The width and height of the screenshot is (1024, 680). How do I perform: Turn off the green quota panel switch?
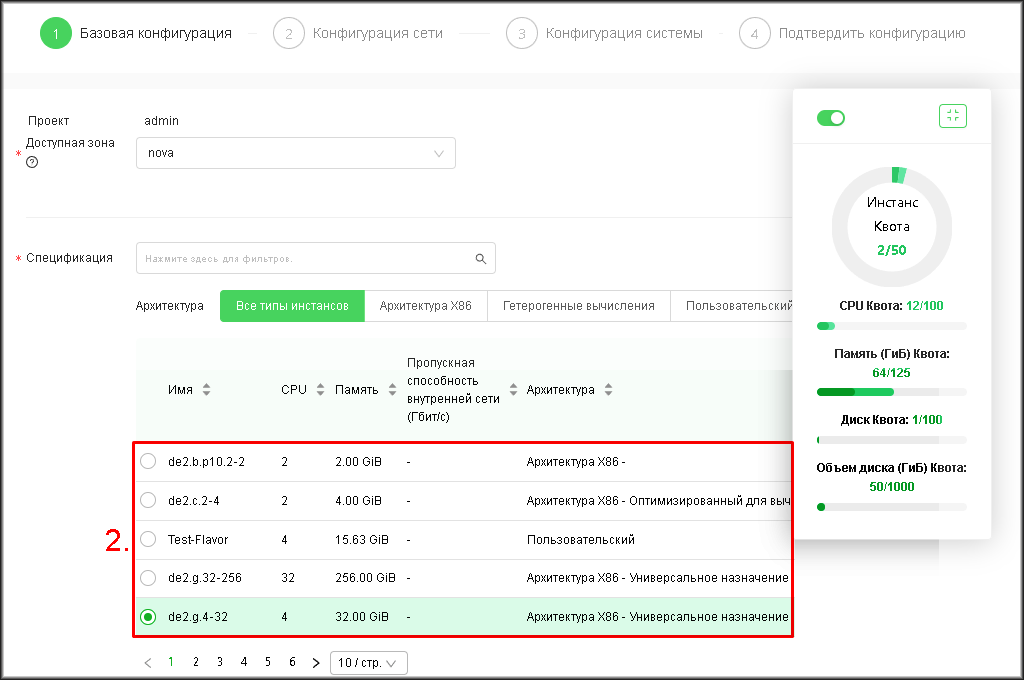point(831,118)
